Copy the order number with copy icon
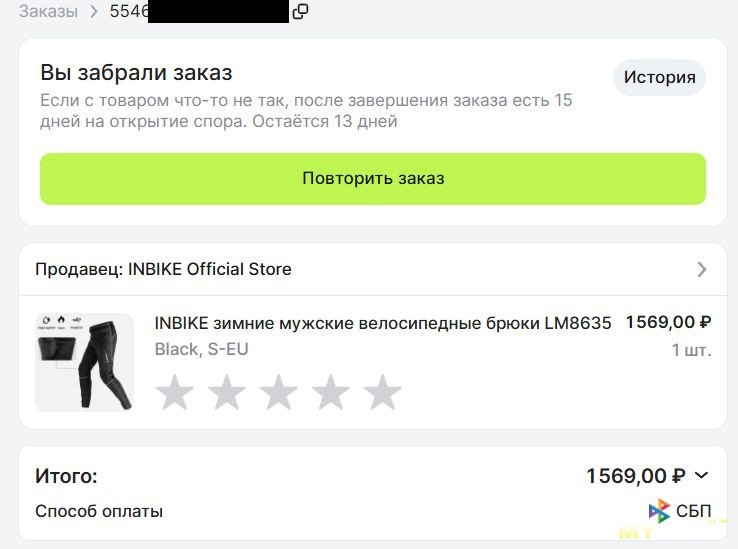738x549 pixels. [300, 11]
